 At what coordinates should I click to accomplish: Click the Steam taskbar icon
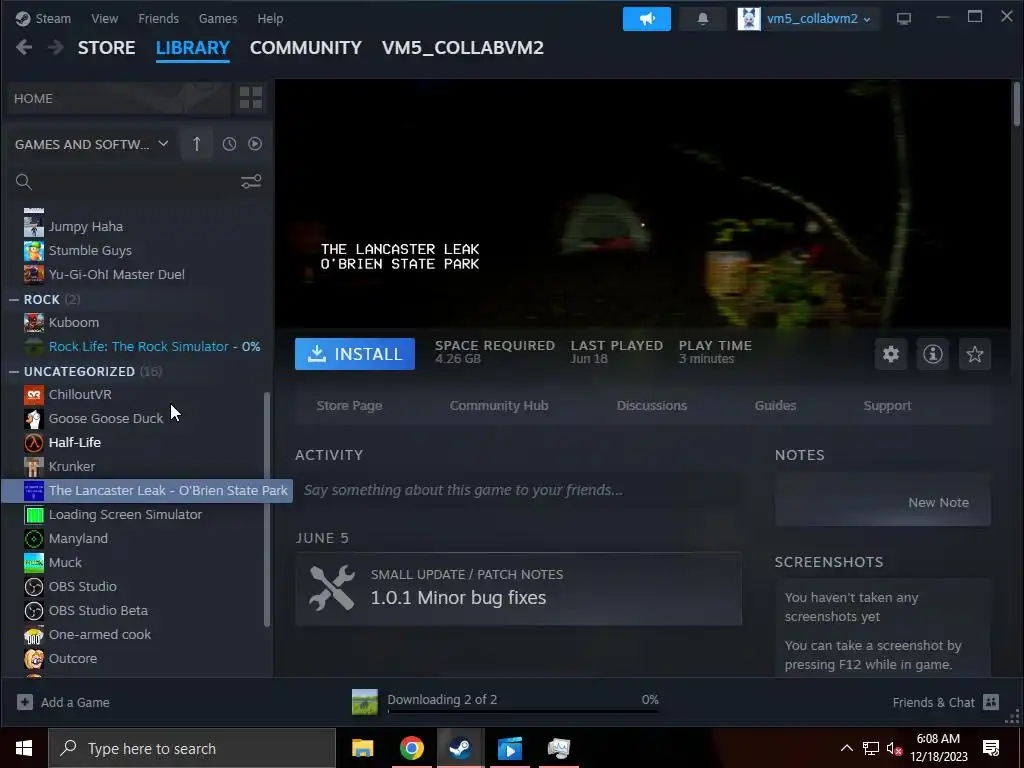click(460, 748)
